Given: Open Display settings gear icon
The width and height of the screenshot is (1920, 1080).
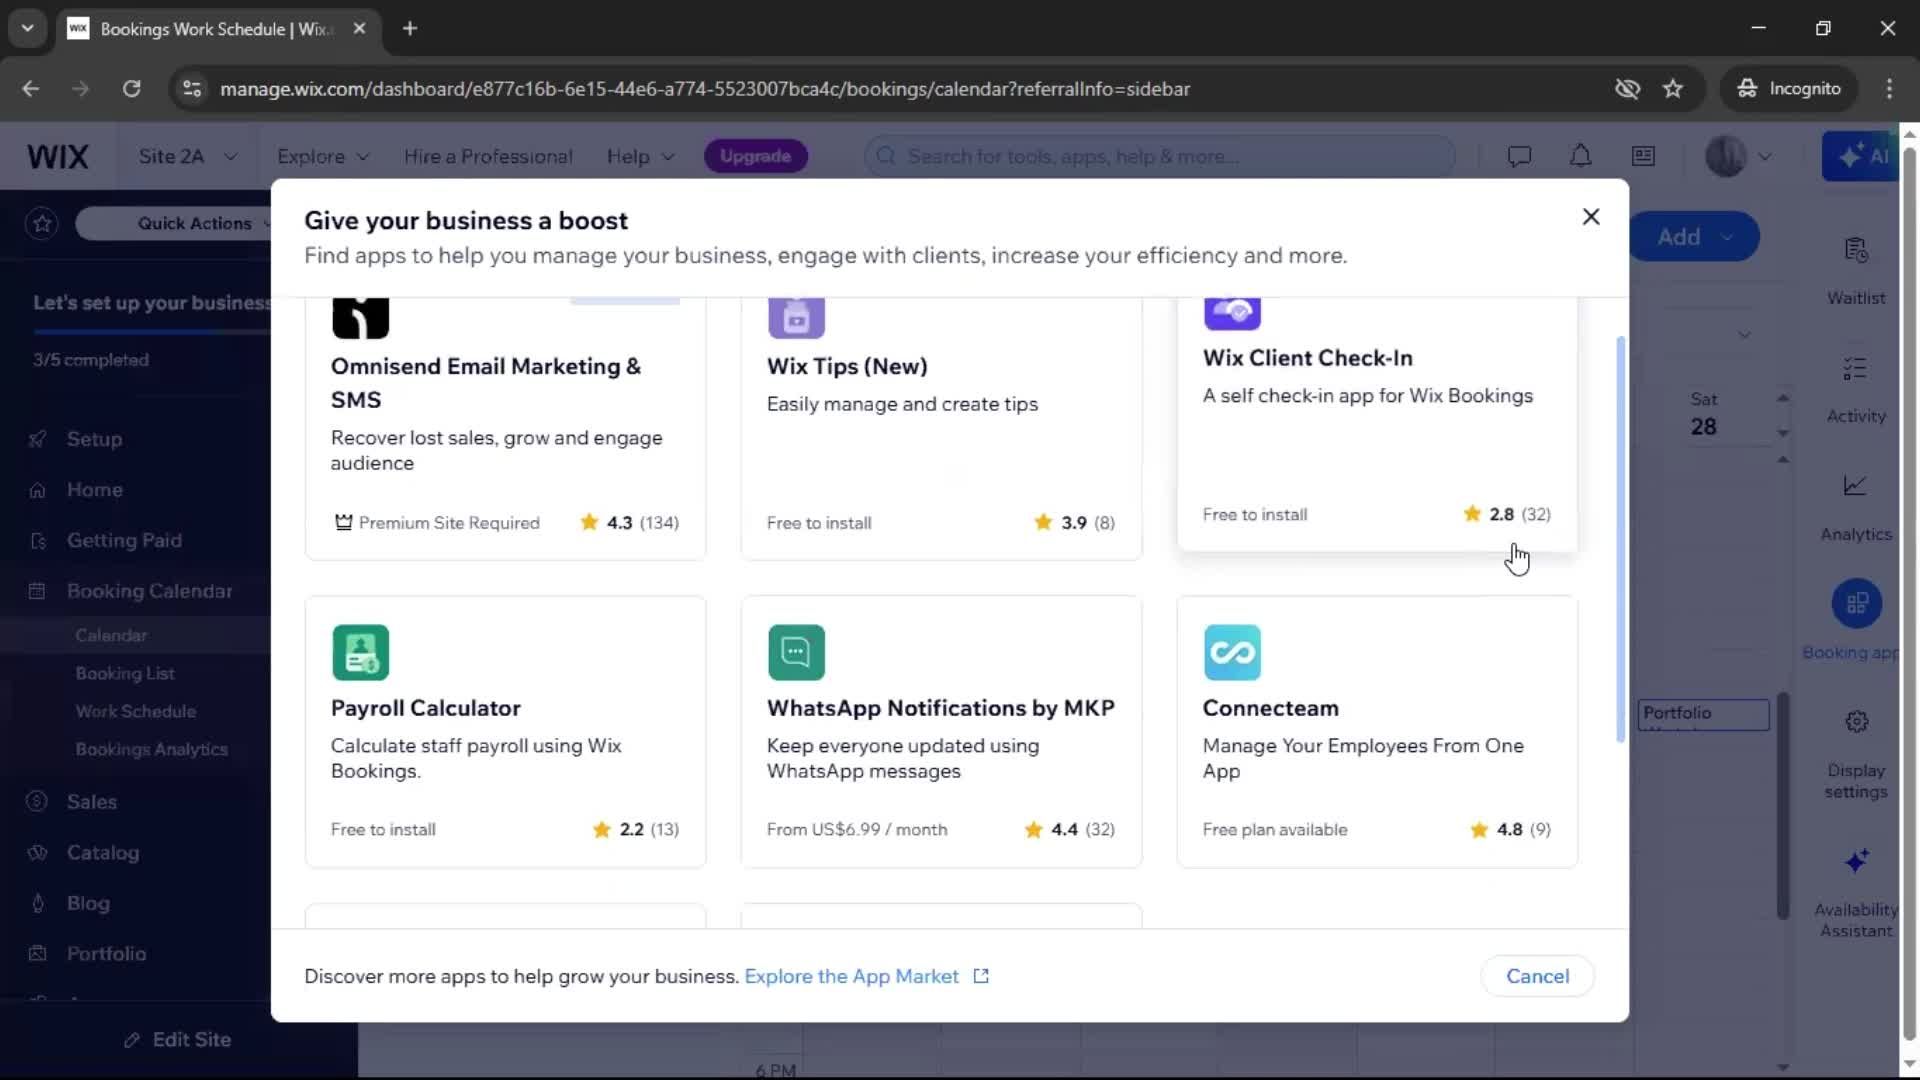Looking at the screenshot, I should point(1857,722).
